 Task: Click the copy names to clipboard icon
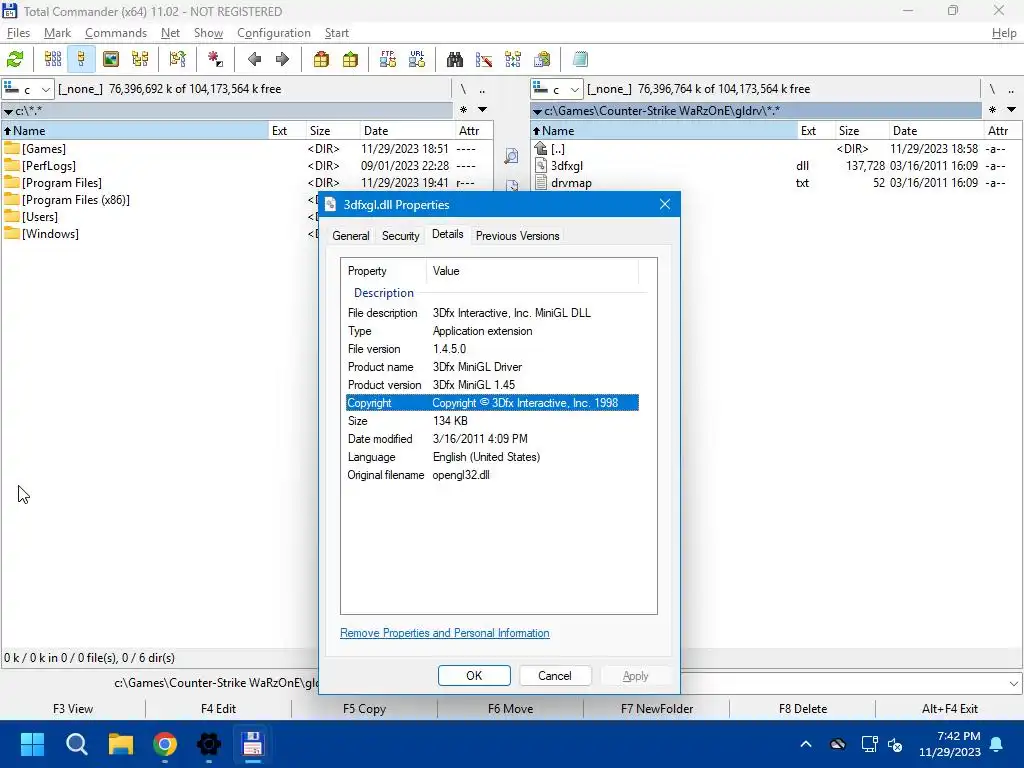[542, 59]
